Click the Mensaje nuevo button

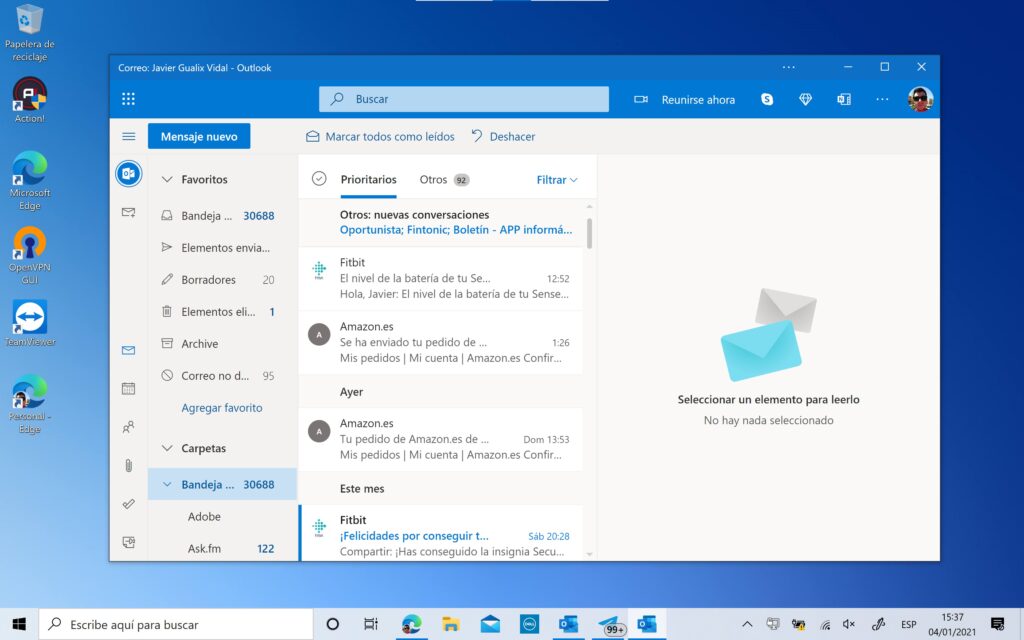pyautogui.click(x=199, y=136)
